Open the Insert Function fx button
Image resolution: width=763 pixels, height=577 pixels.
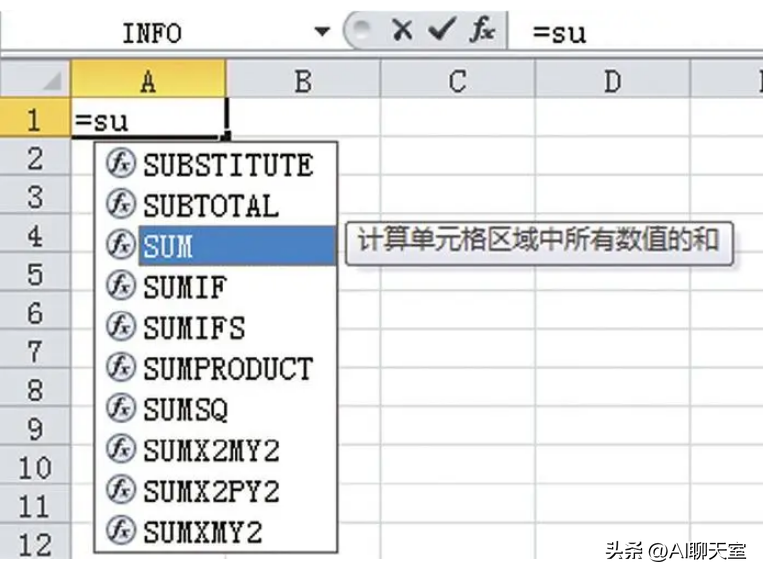coord(482,31)
